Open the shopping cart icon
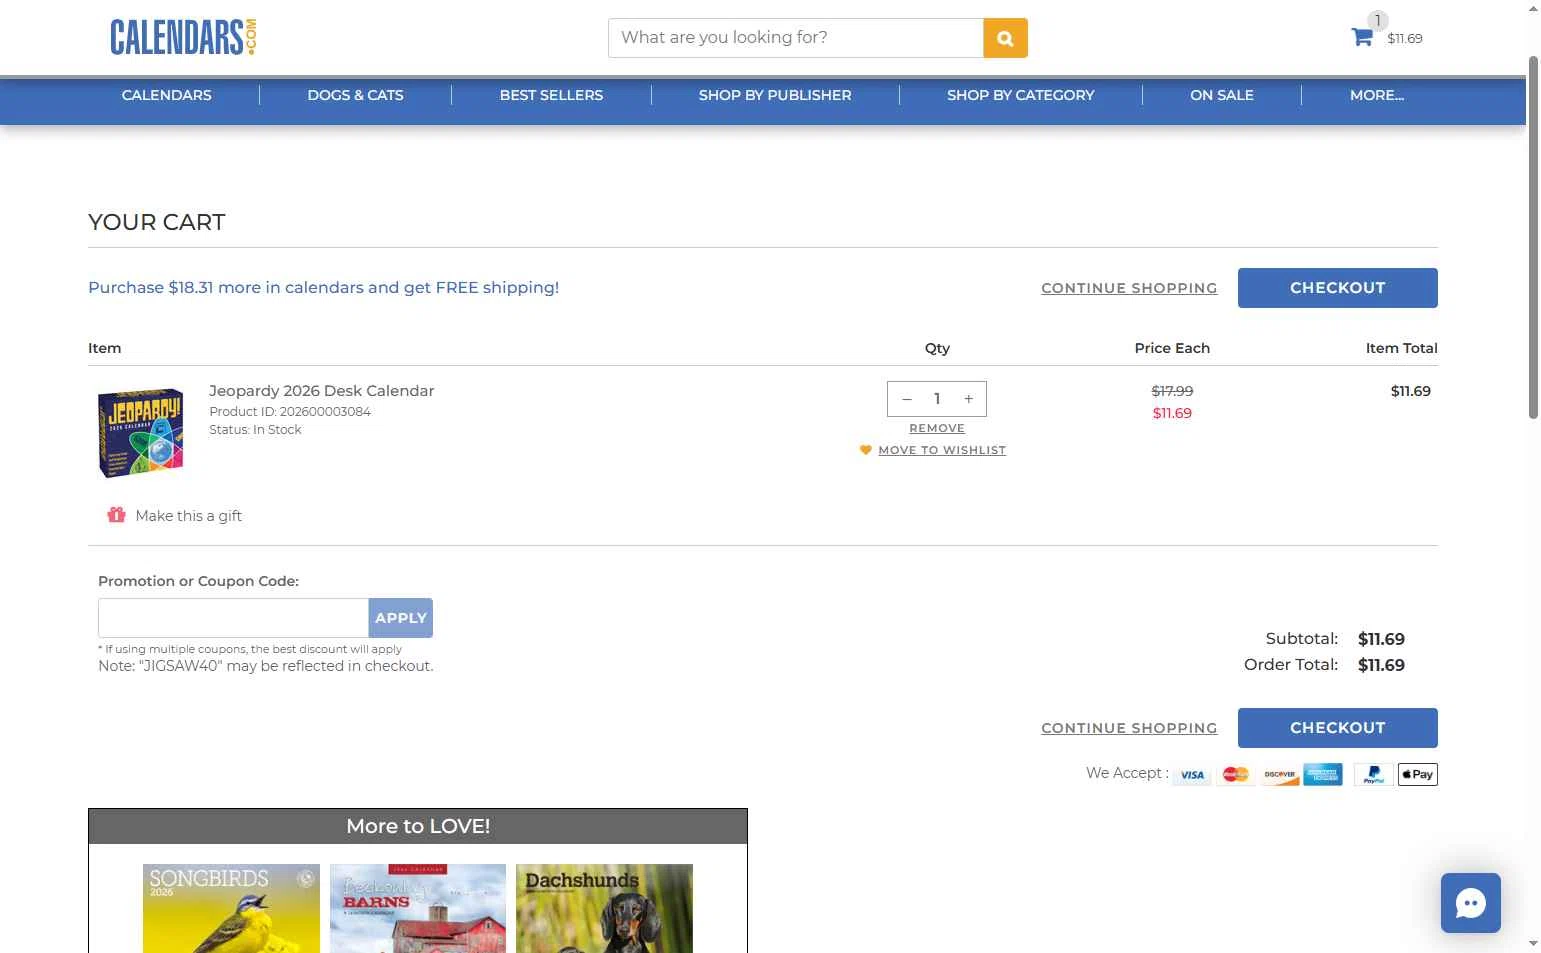1541x953 pixels. [x=1362, y=37]
